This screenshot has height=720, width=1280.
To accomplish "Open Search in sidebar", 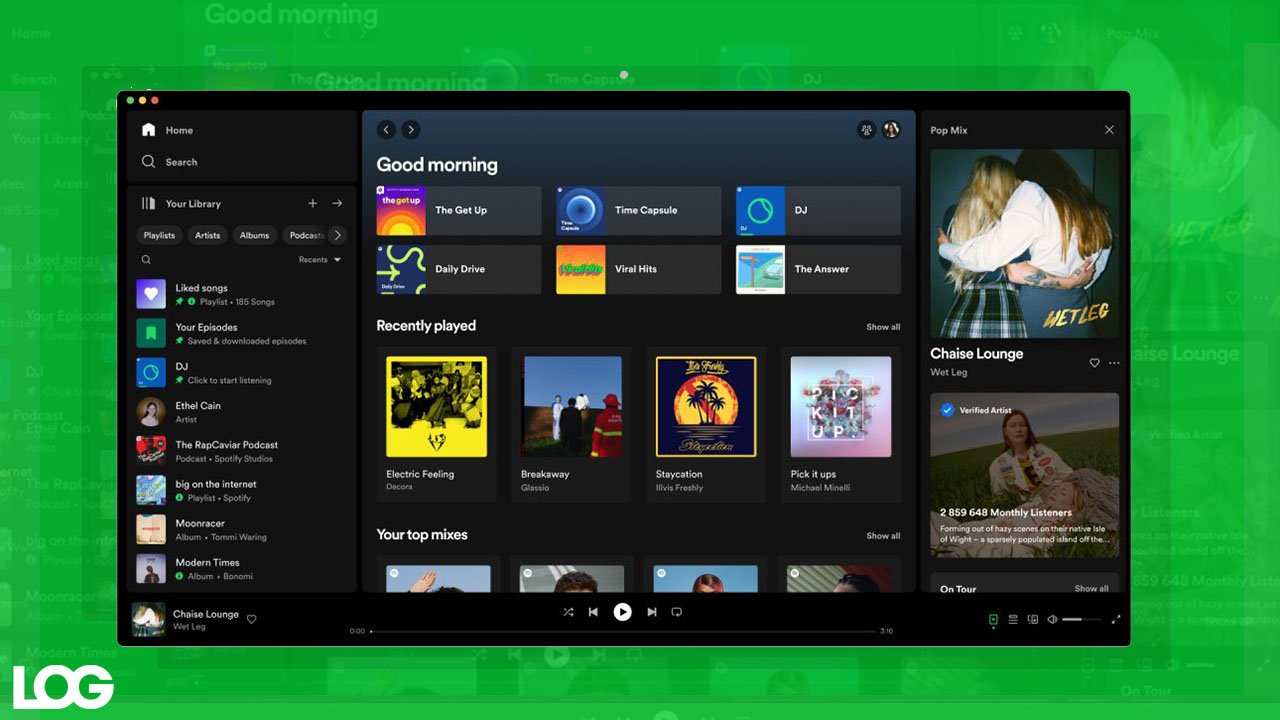I will pos(169,162).
